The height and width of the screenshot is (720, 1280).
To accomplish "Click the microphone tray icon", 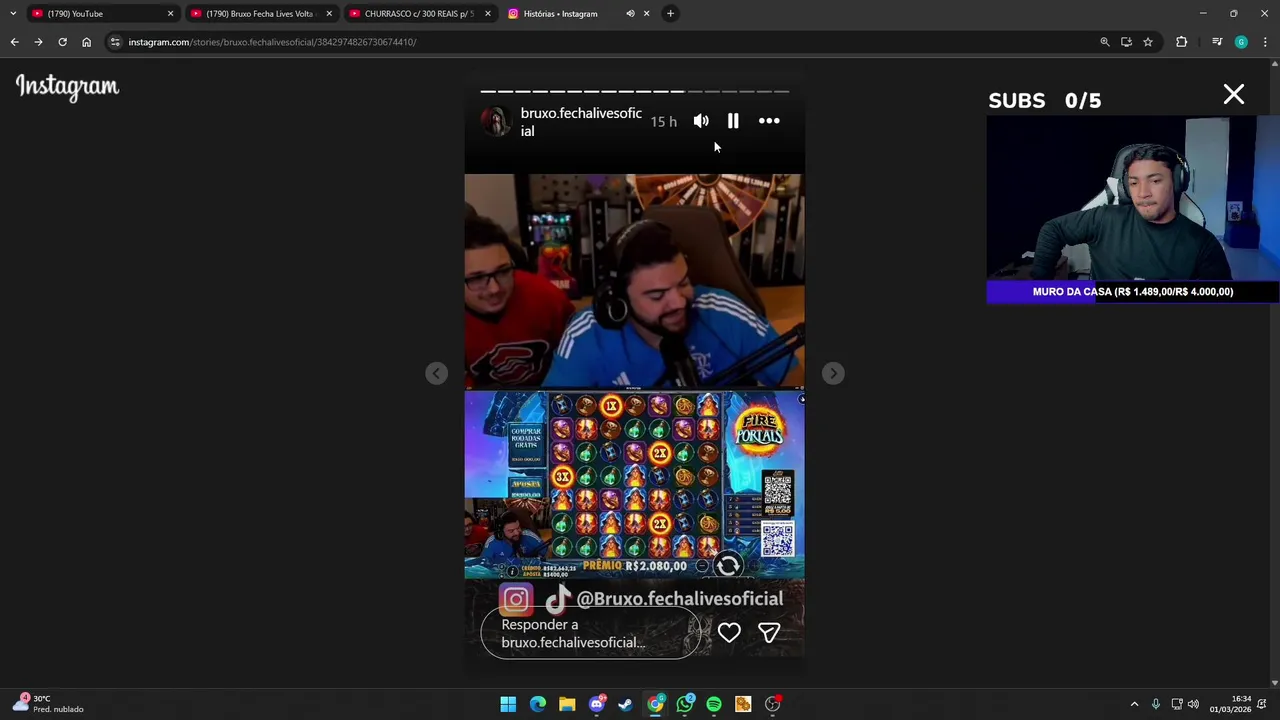I will point(1156,704).
